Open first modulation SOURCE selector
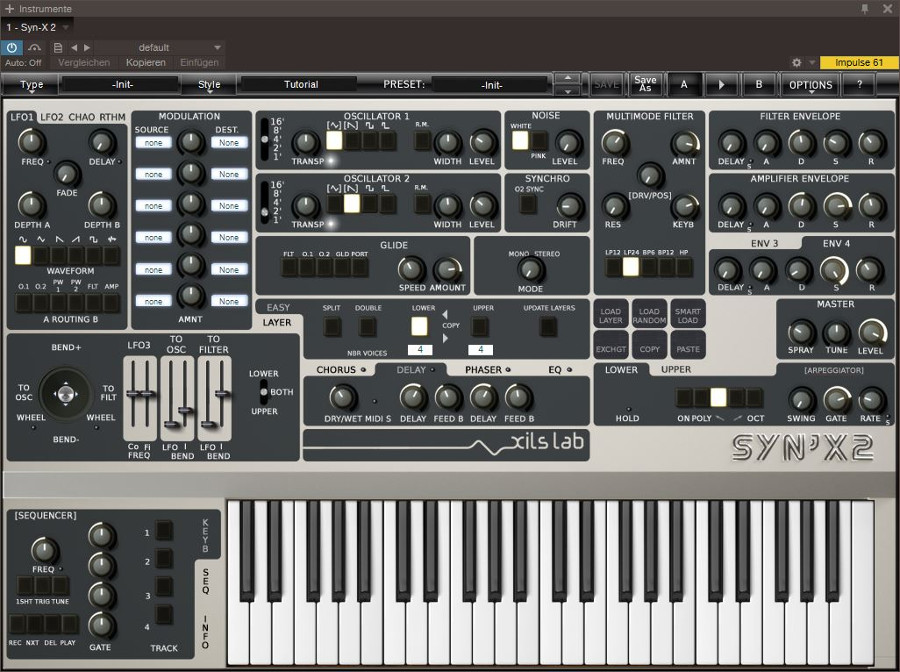This screenshot has height=672, width=900. (153, 143)
